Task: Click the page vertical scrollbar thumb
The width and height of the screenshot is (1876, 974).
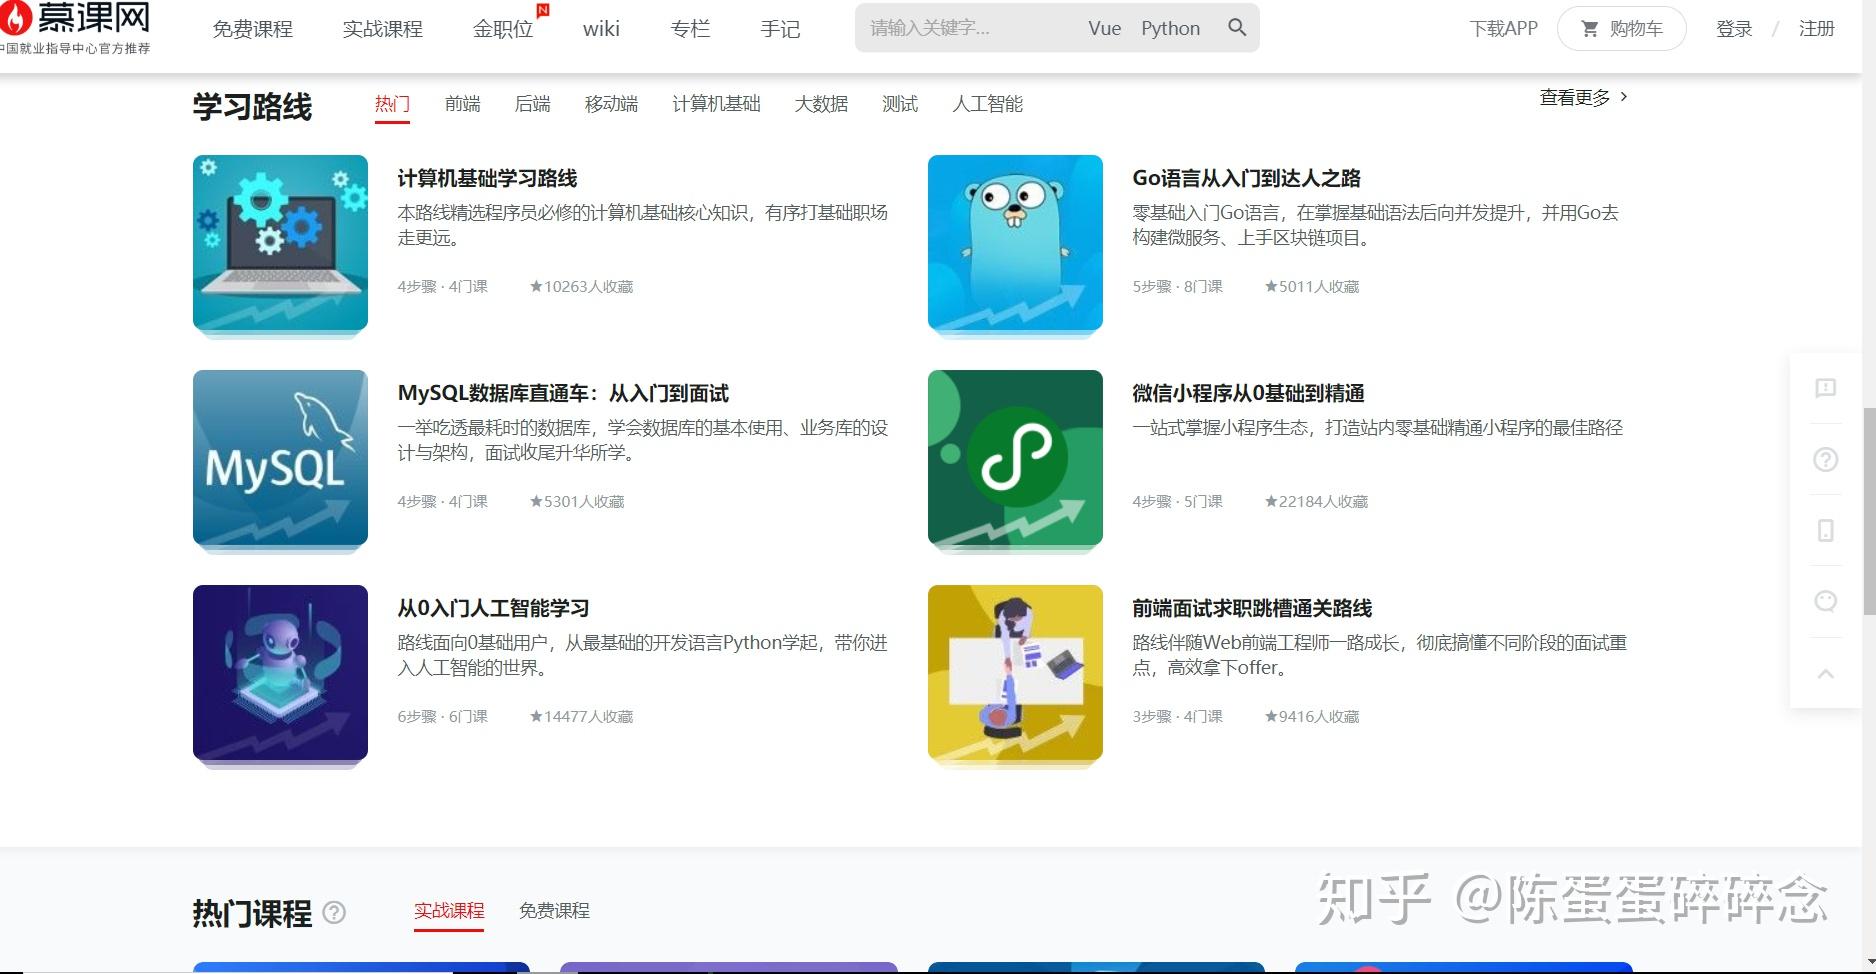Action: coord(1869,510)
